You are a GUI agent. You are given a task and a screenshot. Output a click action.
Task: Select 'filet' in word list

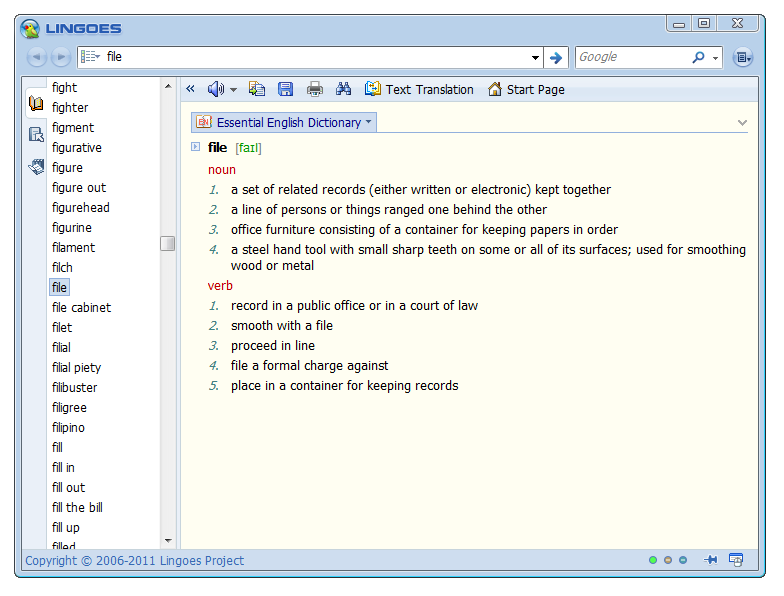pyautogui.click(x=62, y=328)
